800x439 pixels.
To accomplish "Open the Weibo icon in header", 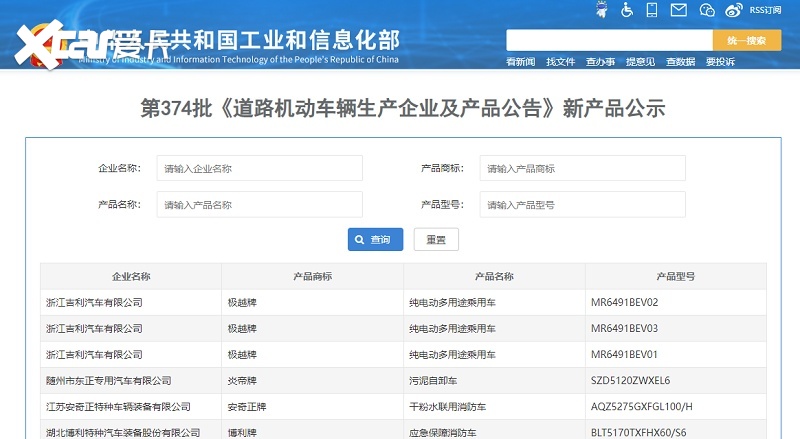I will 733,10.
